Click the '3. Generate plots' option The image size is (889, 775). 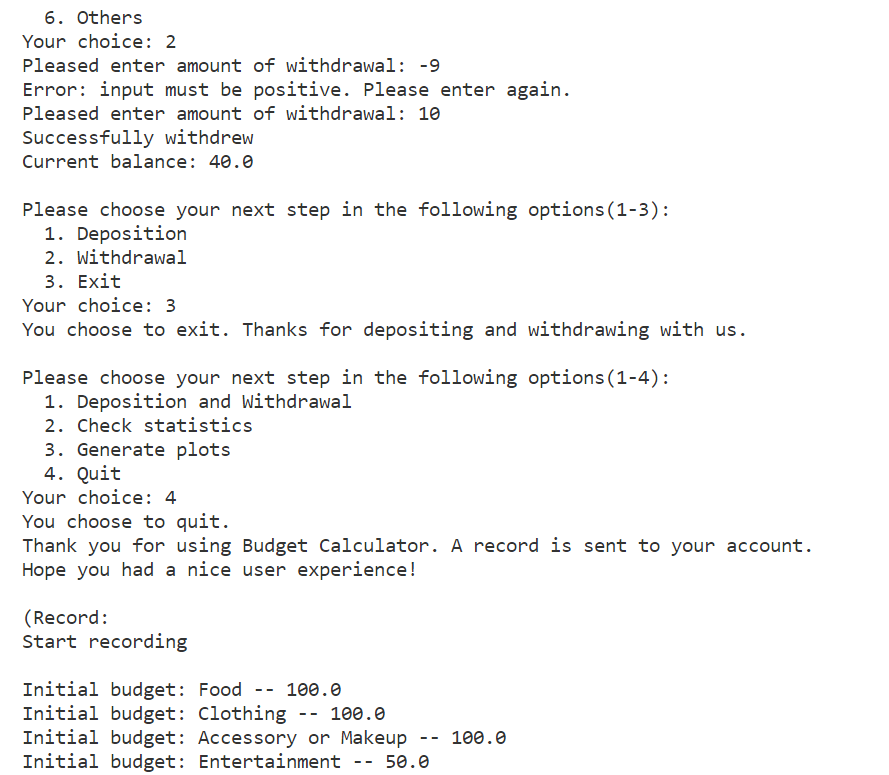pyautogui.click(x=137, y=450)
